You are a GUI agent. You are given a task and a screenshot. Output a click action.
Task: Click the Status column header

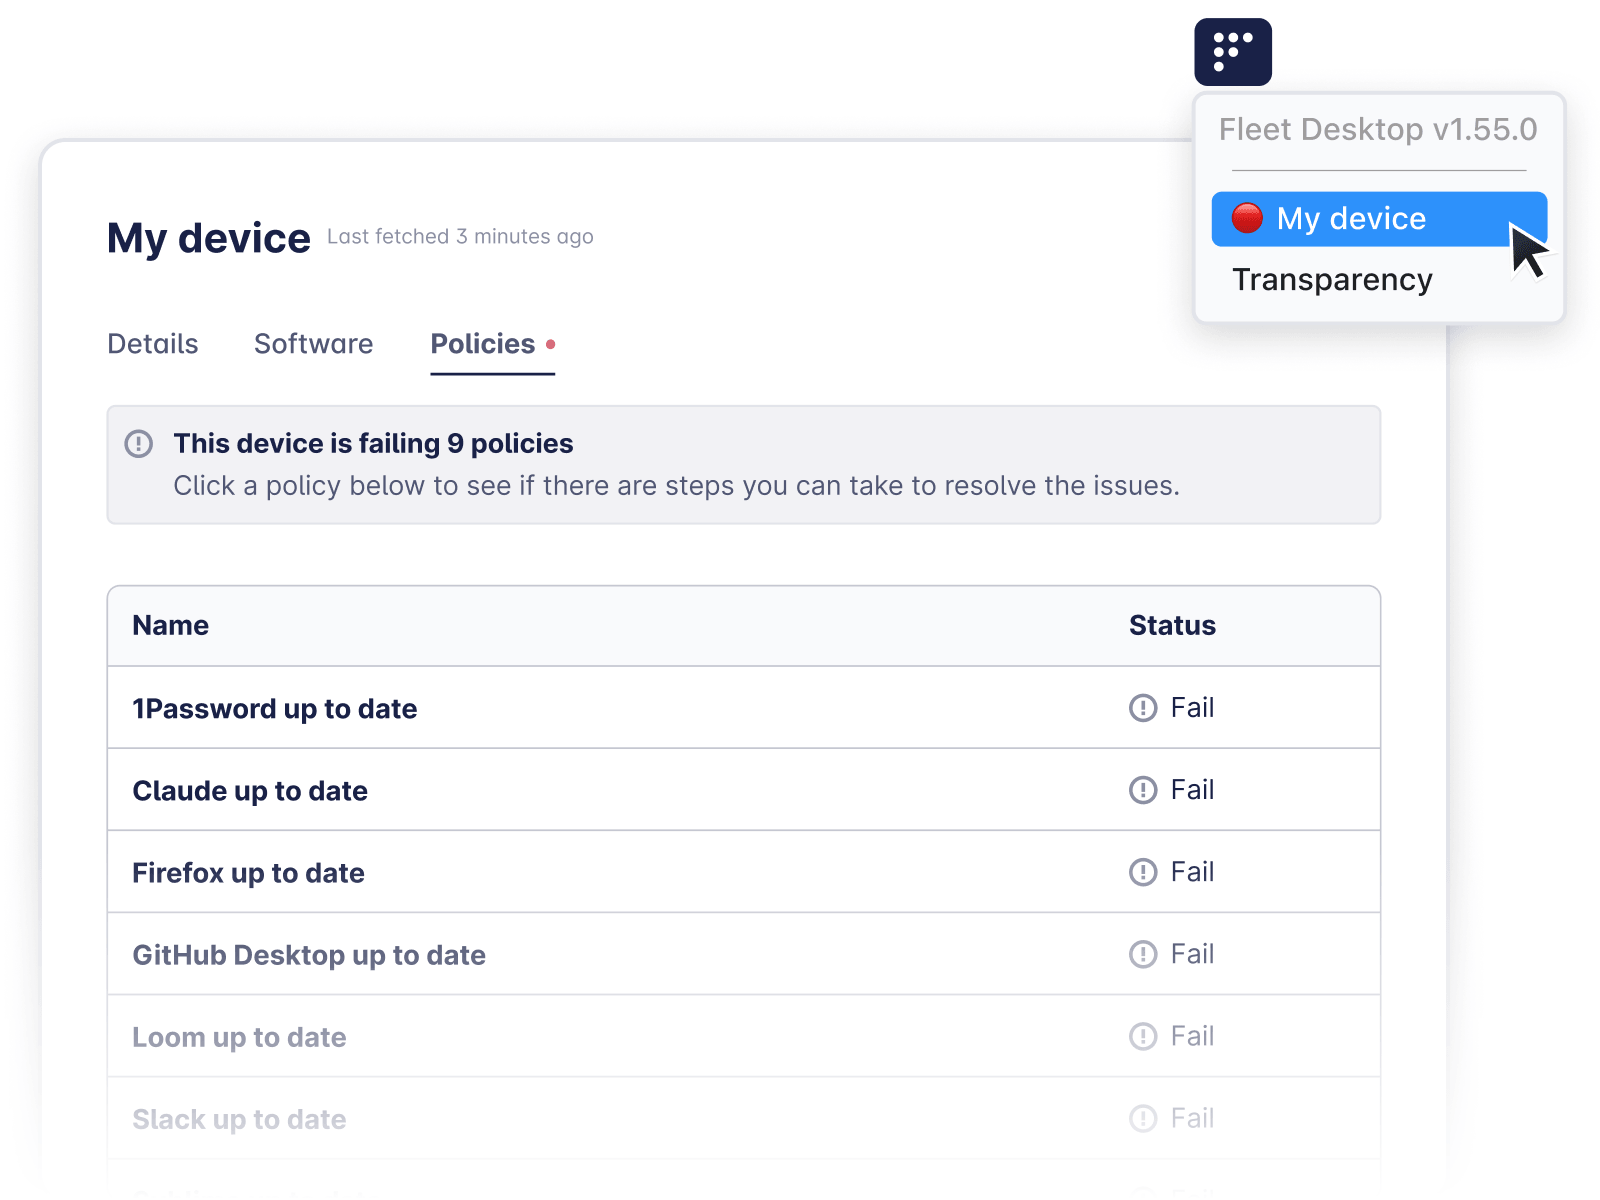click(1173, 626)
